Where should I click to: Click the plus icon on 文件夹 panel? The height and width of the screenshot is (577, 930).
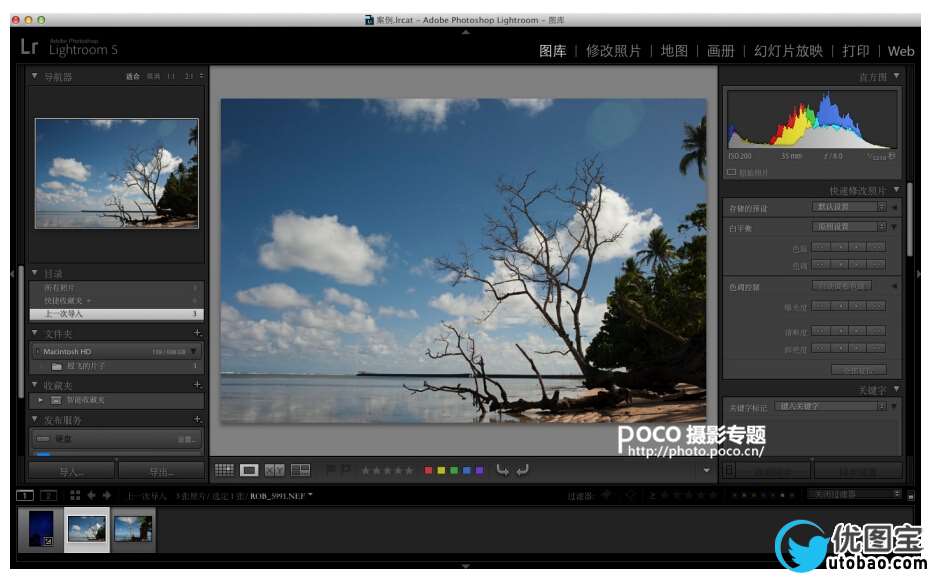(197, 333)
